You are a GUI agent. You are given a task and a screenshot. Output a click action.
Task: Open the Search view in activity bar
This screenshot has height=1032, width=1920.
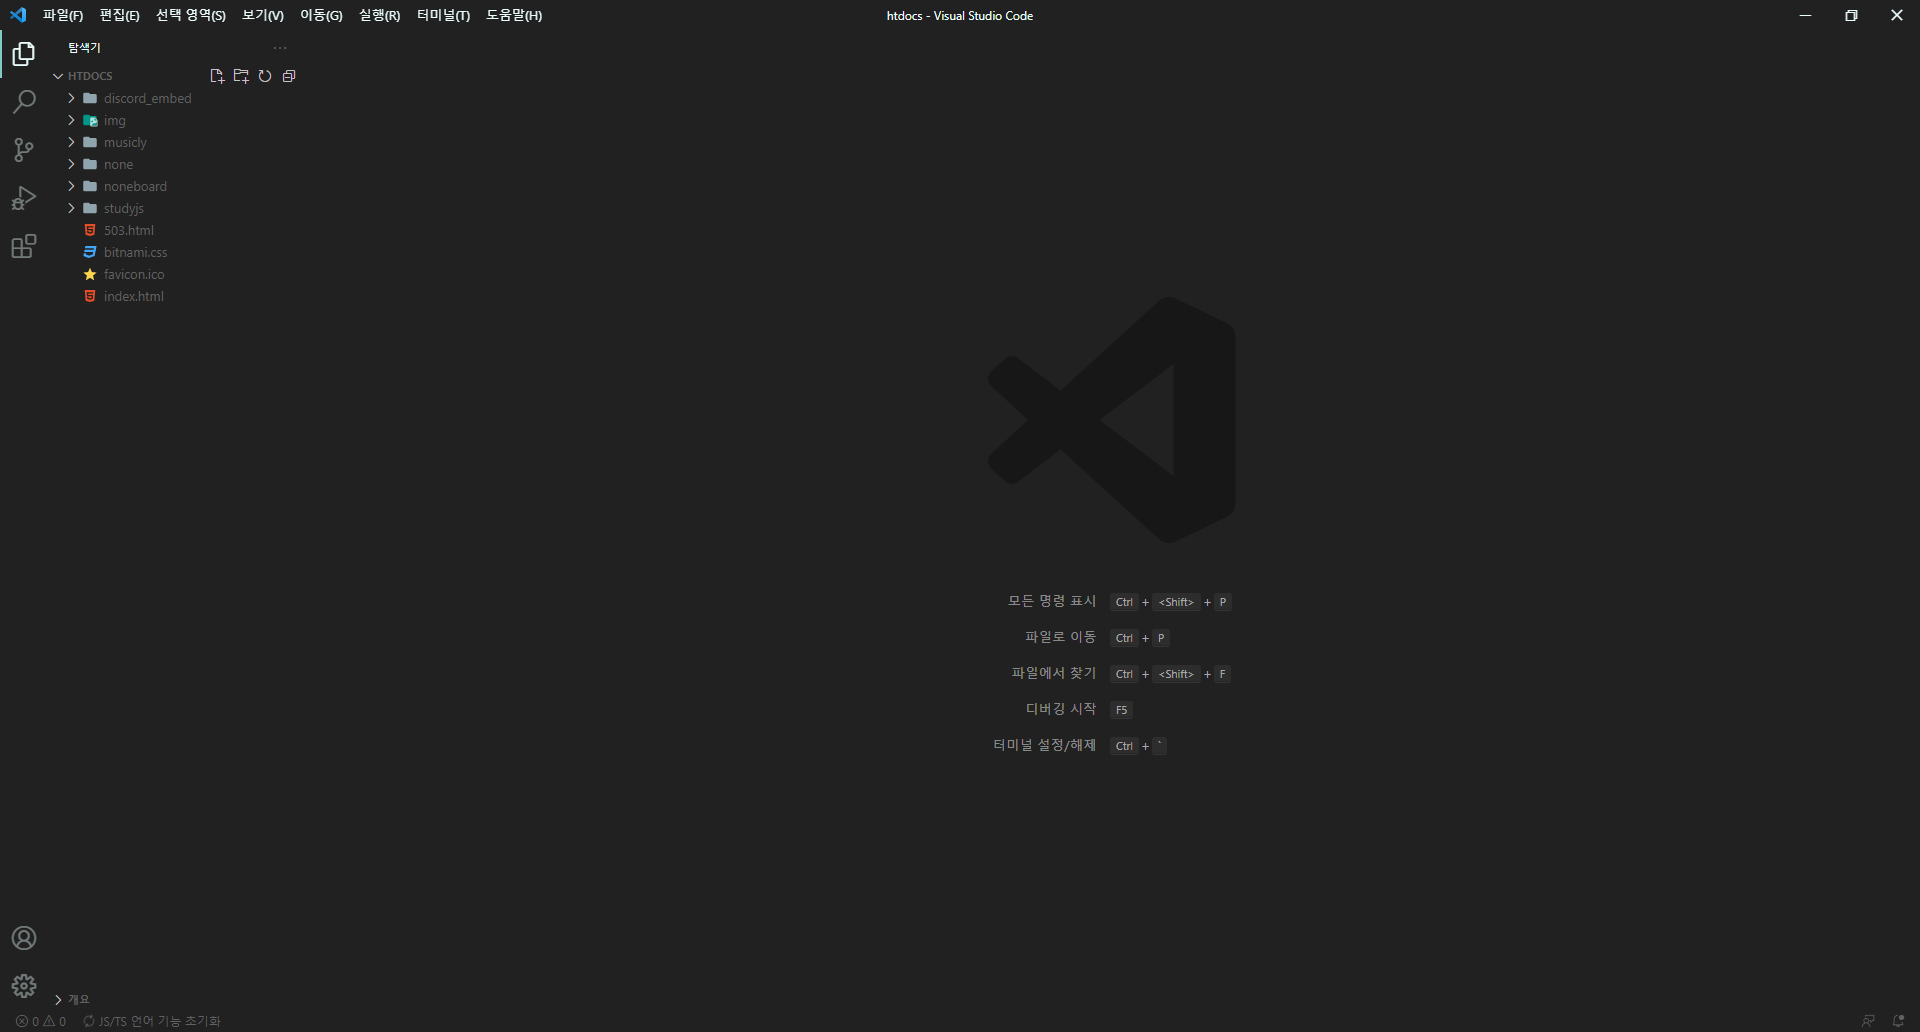[24, 102]
